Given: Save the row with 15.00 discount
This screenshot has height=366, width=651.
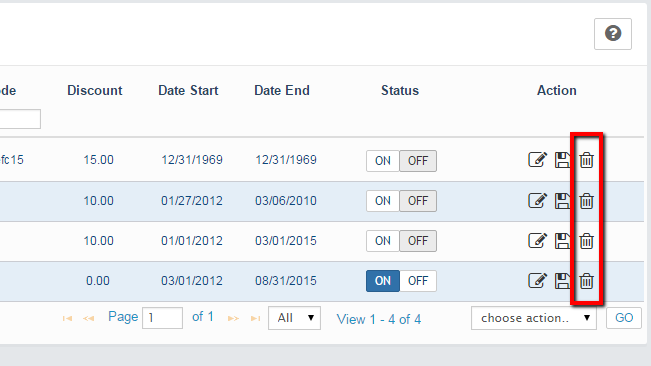Looking at the screenshot, I should tap(563, 160).
